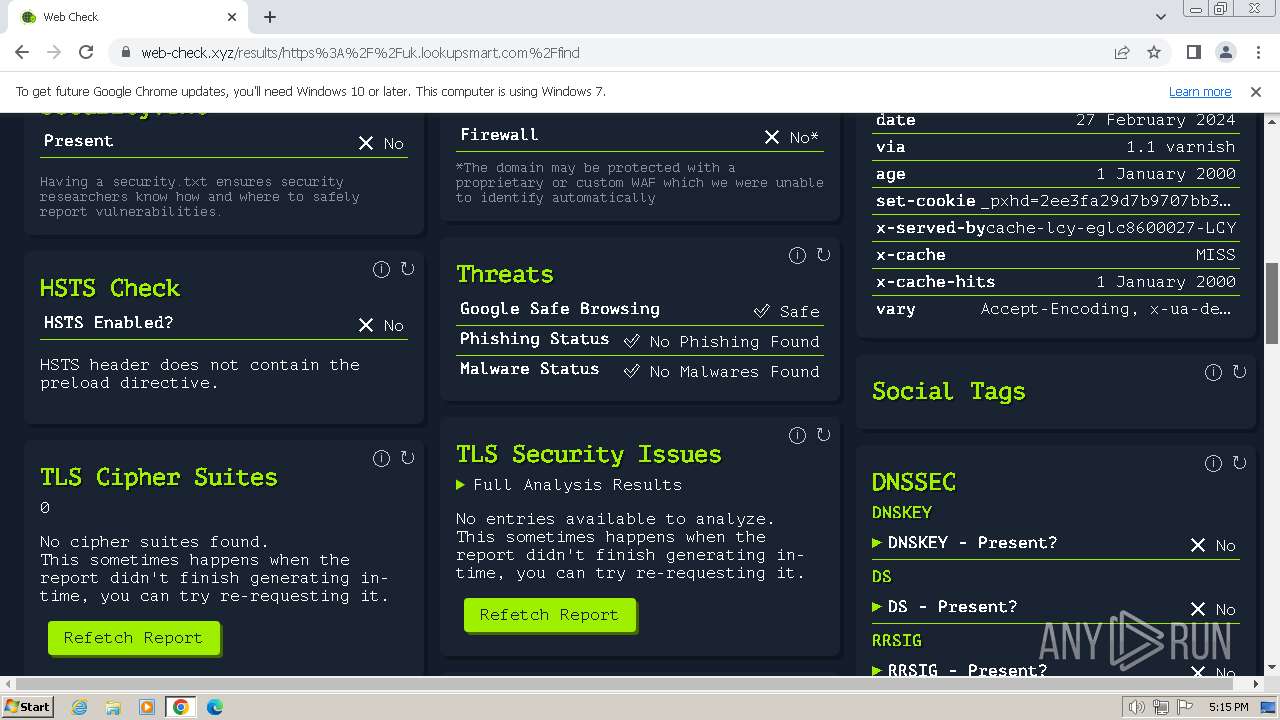1280x720 pixels.
Task: Open info for TLS Security Issues
Action: point(797,435)
